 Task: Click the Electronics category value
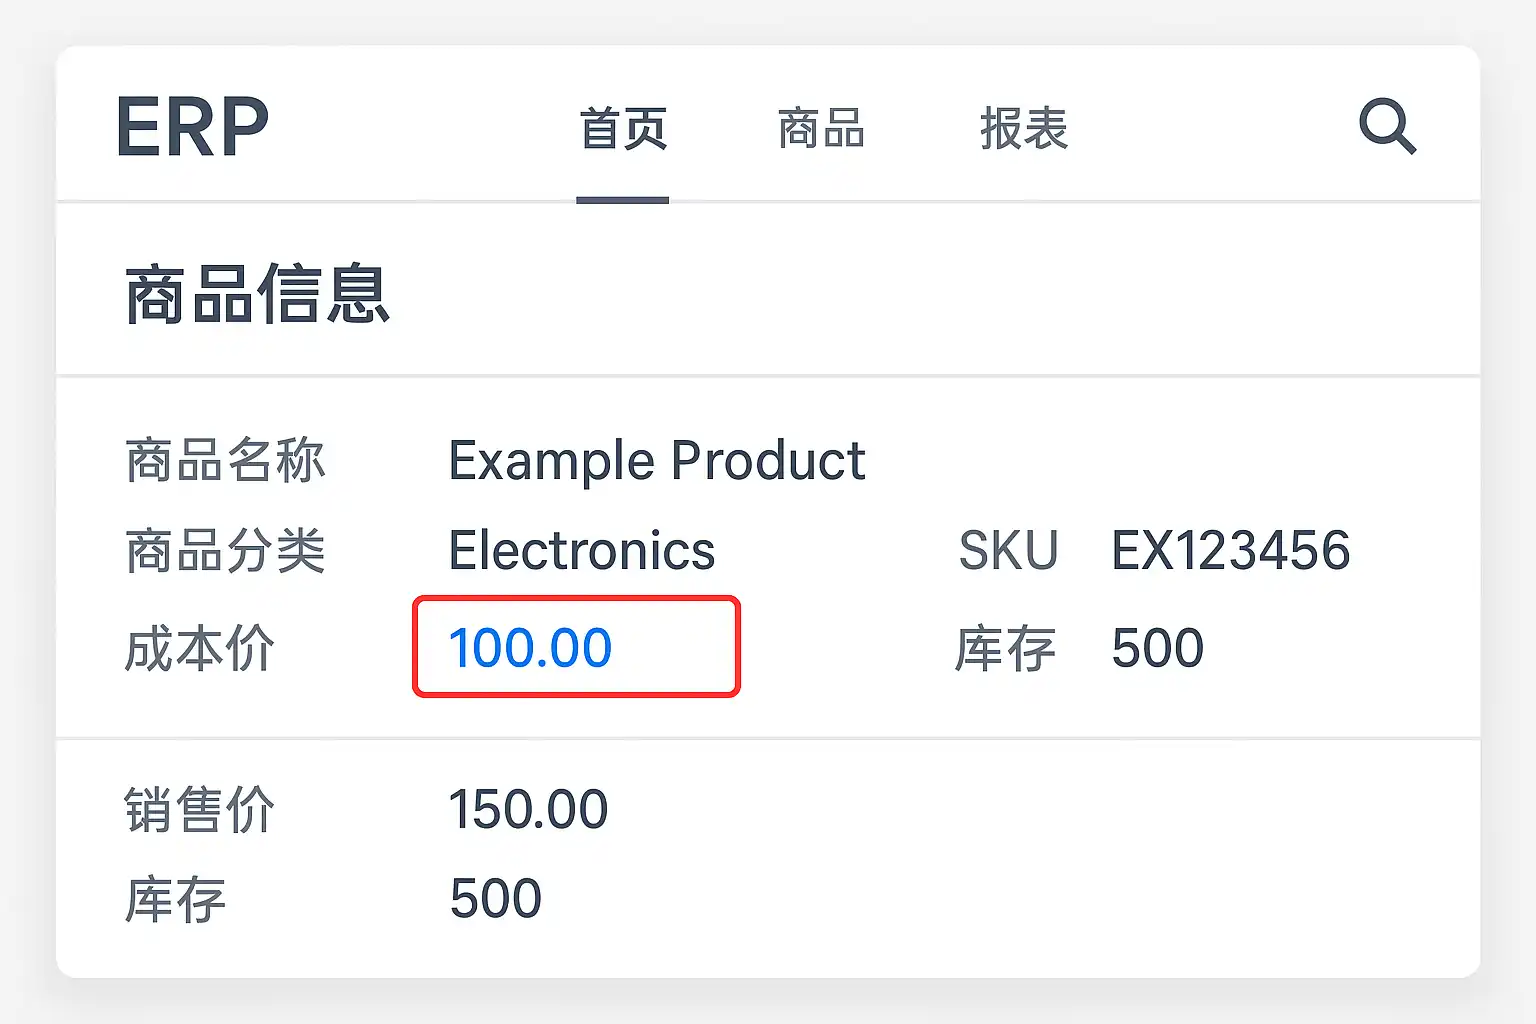(x=582, y=551)
